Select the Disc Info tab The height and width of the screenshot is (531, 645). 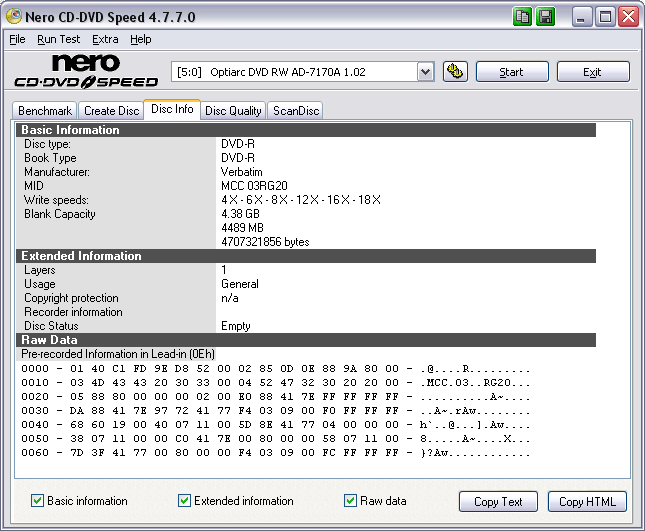172,109
